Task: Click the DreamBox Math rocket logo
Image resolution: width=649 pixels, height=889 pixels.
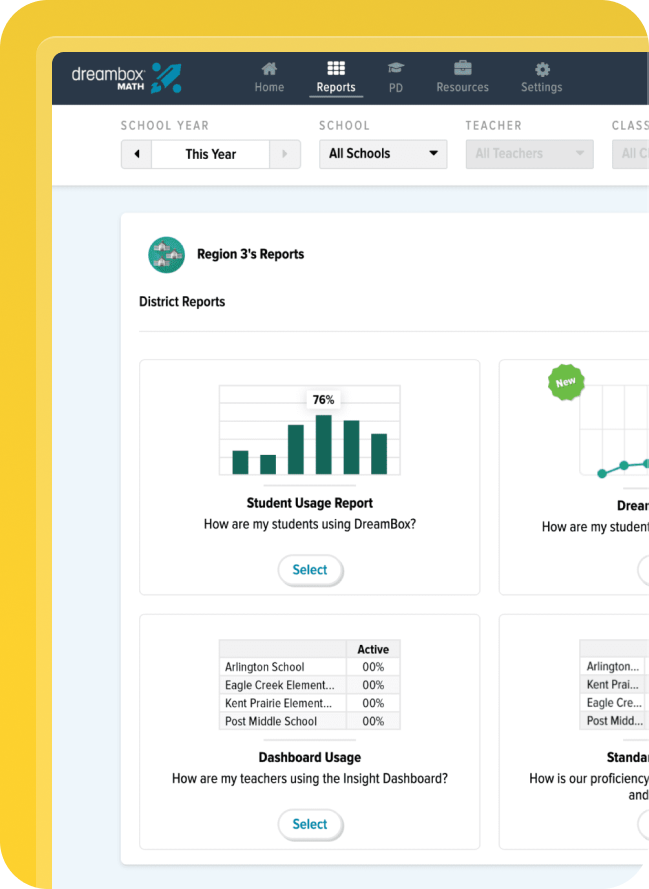Action: tap(166, 78)
